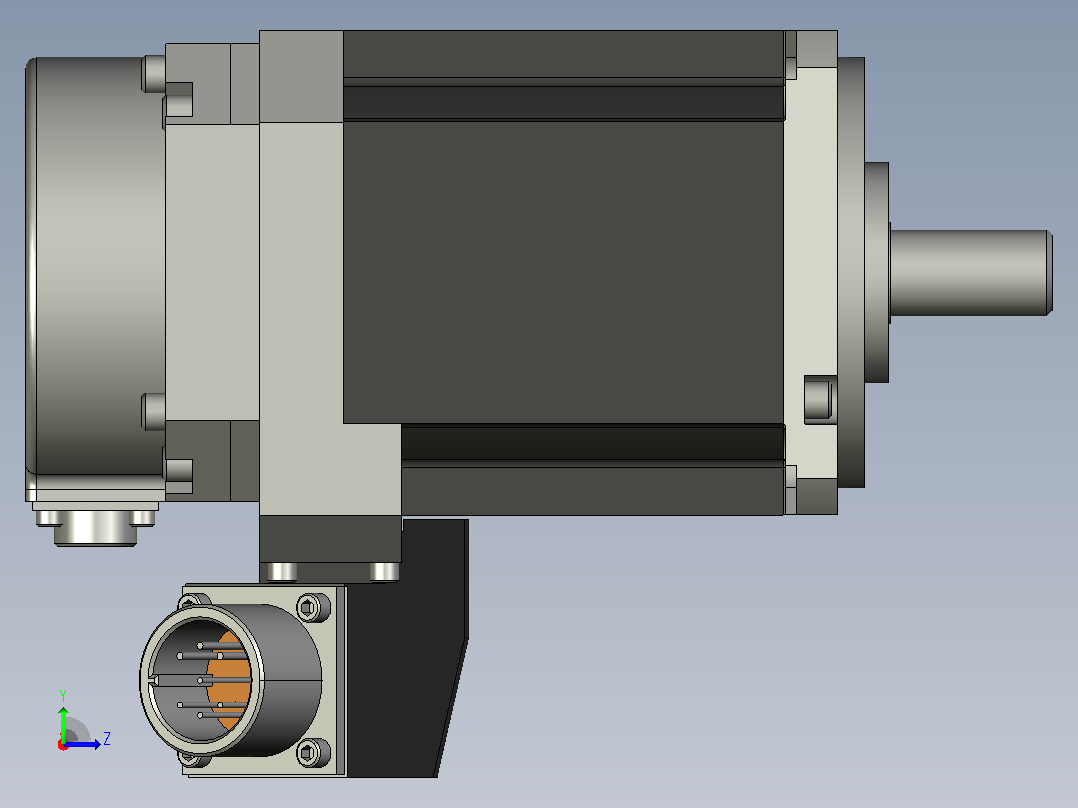The image size is (1078, 808).
Task: Click the "Z" axis label
Action: point(107,739)
